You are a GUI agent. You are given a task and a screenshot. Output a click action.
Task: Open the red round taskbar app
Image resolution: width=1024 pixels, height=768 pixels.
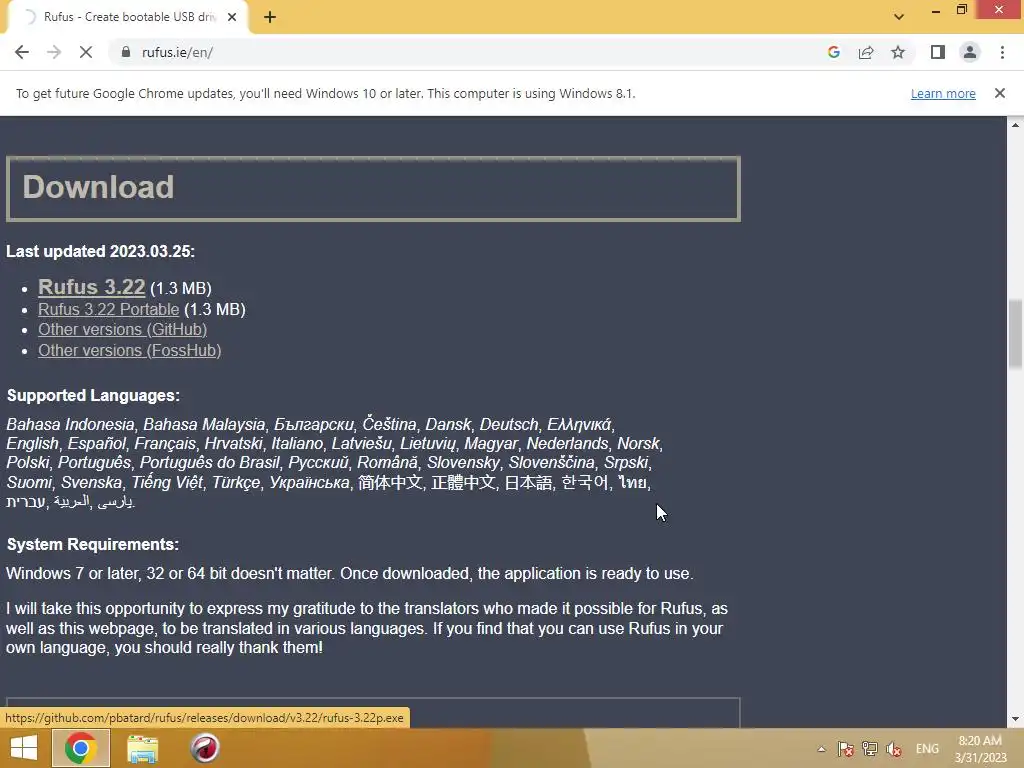tap(204, 748)
